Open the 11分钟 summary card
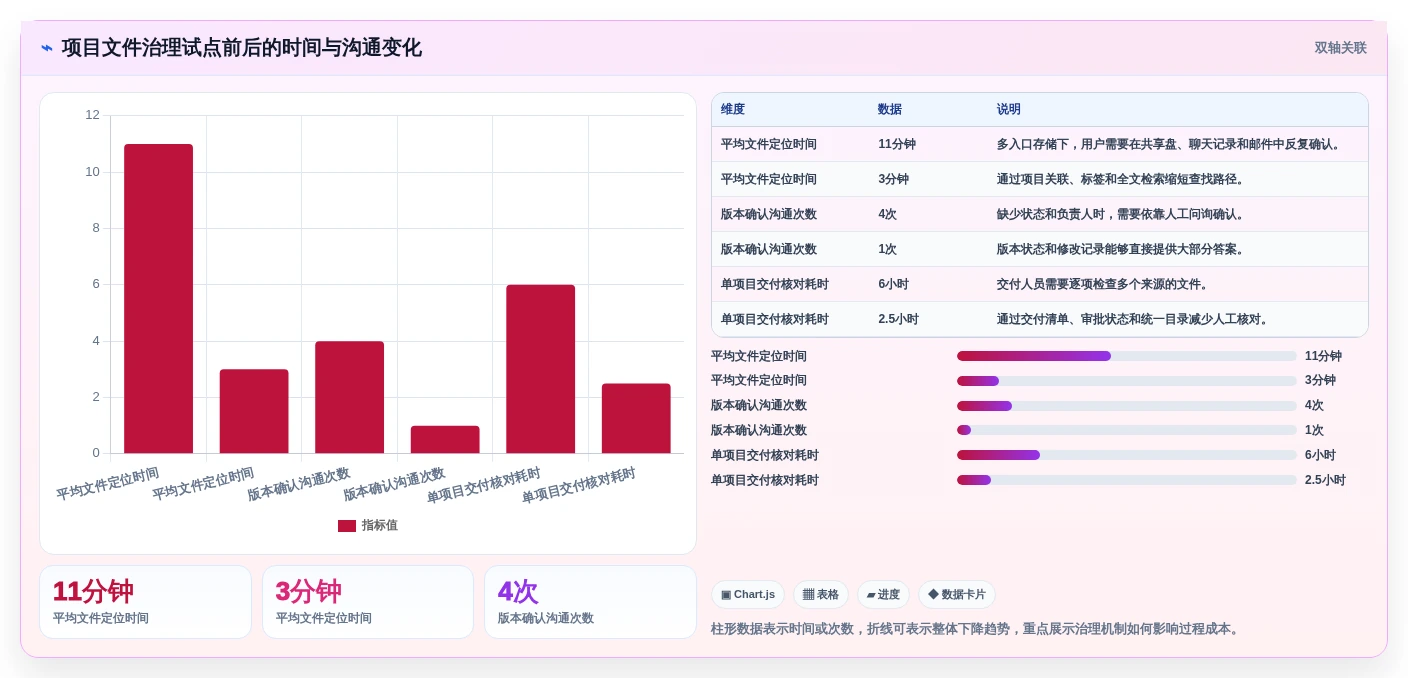This screenshot has width=1408, height=678. tap(145, 602)
